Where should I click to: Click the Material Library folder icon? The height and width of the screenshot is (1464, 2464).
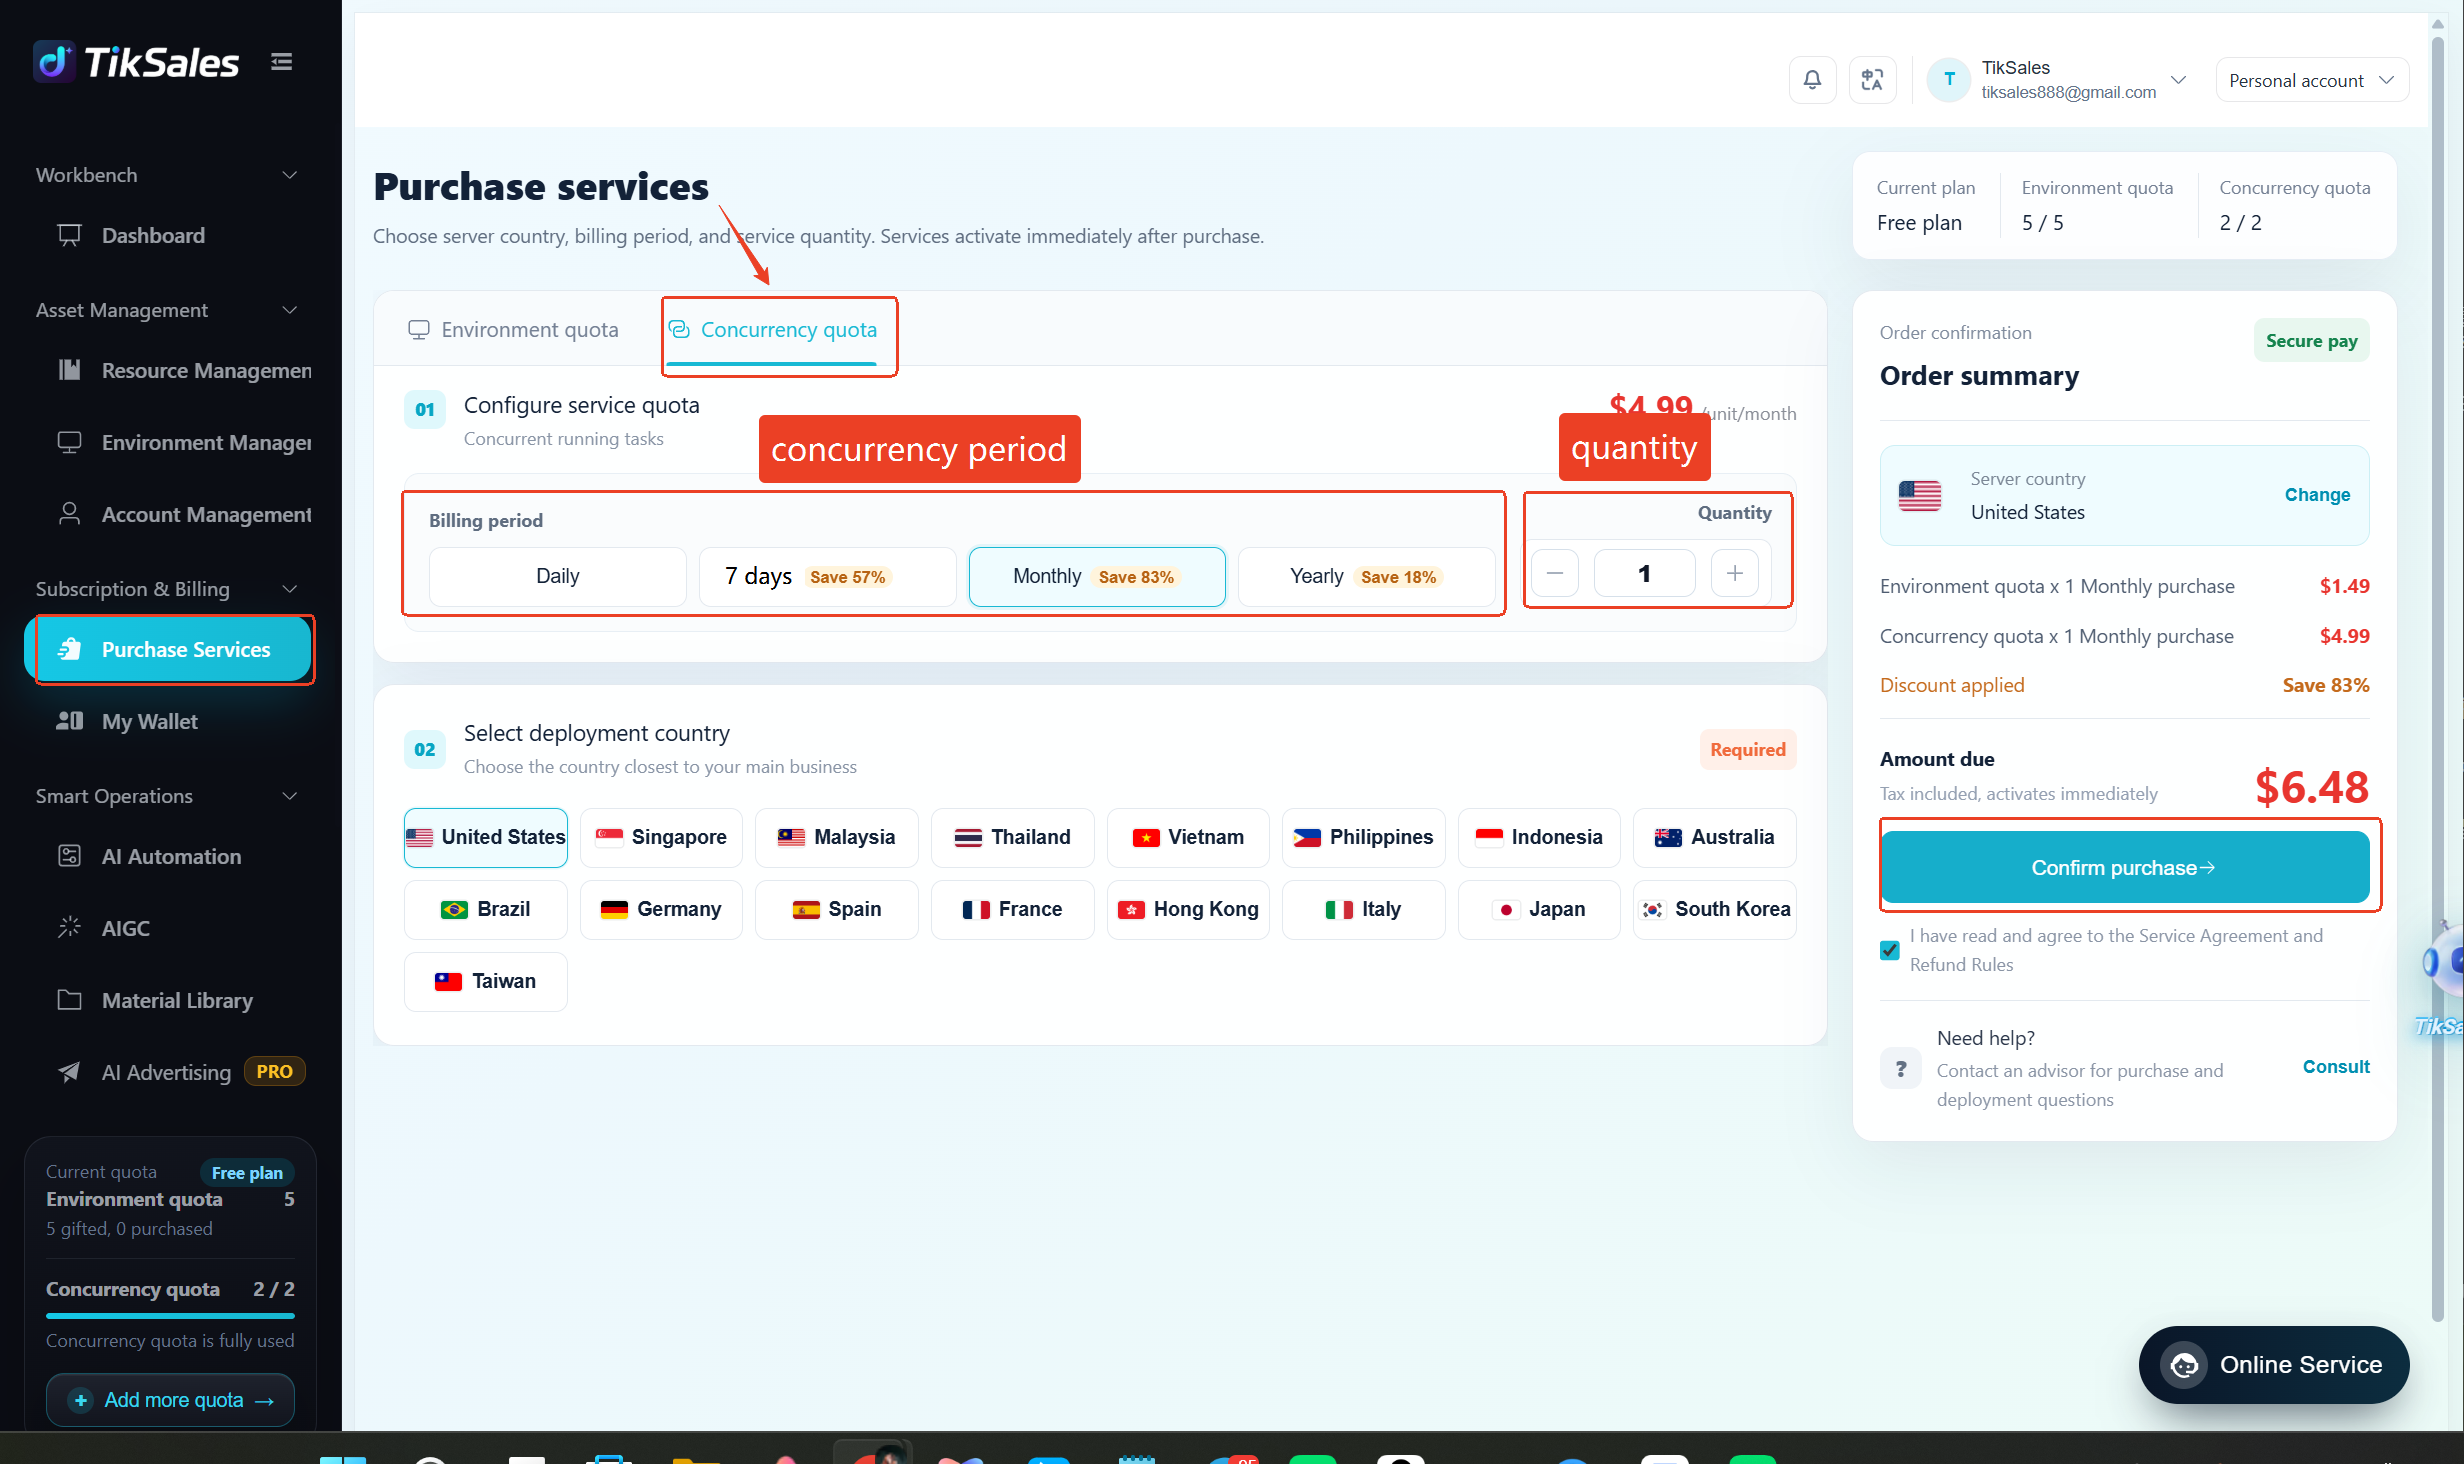coord(69,1000)
